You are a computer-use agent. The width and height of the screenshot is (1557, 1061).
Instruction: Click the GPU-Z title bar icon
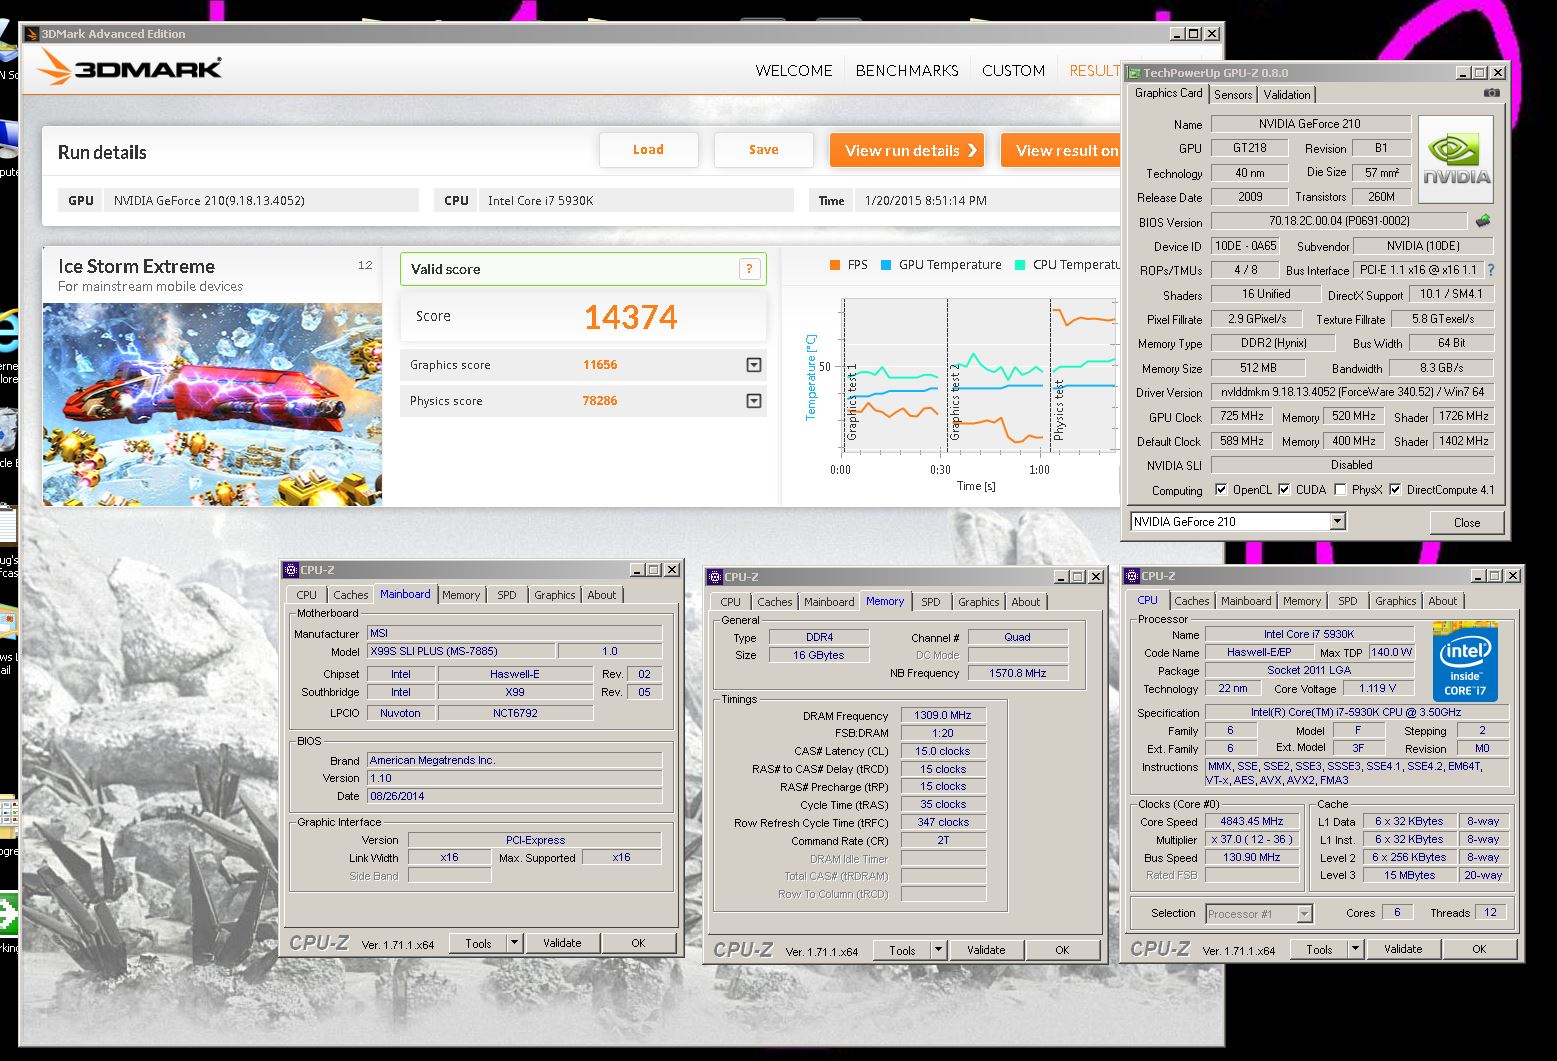pyautogui.click(x=1134, y=73)
